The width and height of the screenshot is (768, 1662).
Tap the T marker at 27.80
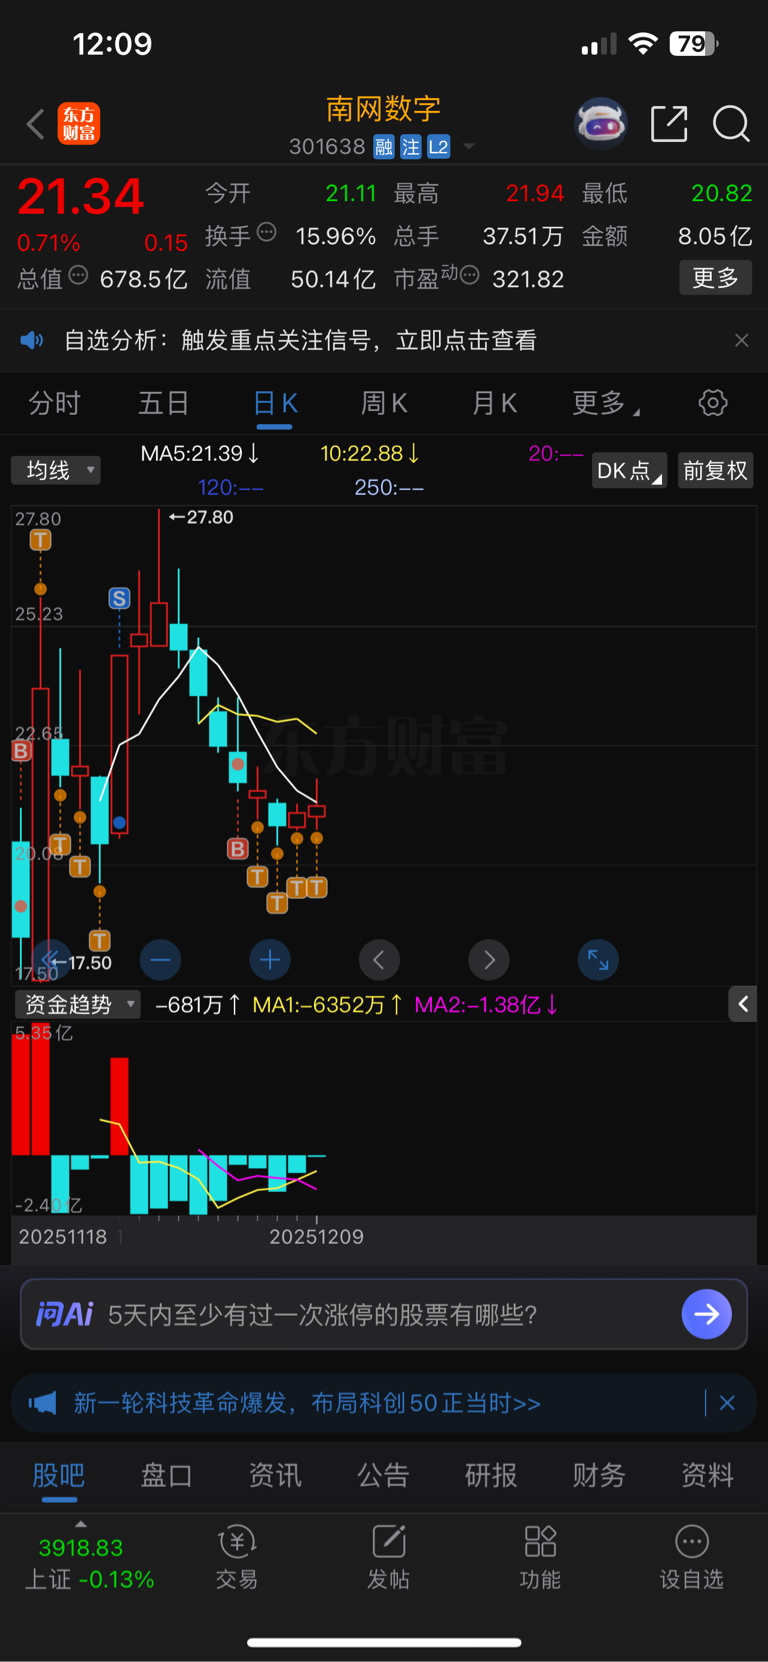point(40,540)
